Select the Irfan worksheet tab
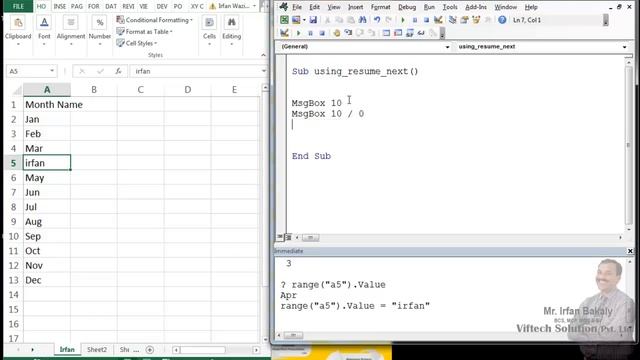Image resolution: width=640 pixels, height=360 pixels. coord(67,350)
